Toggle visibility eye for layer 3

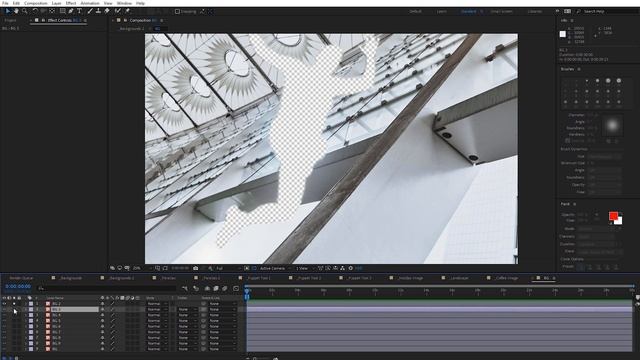pyautogui.click(x=4, y=315)
